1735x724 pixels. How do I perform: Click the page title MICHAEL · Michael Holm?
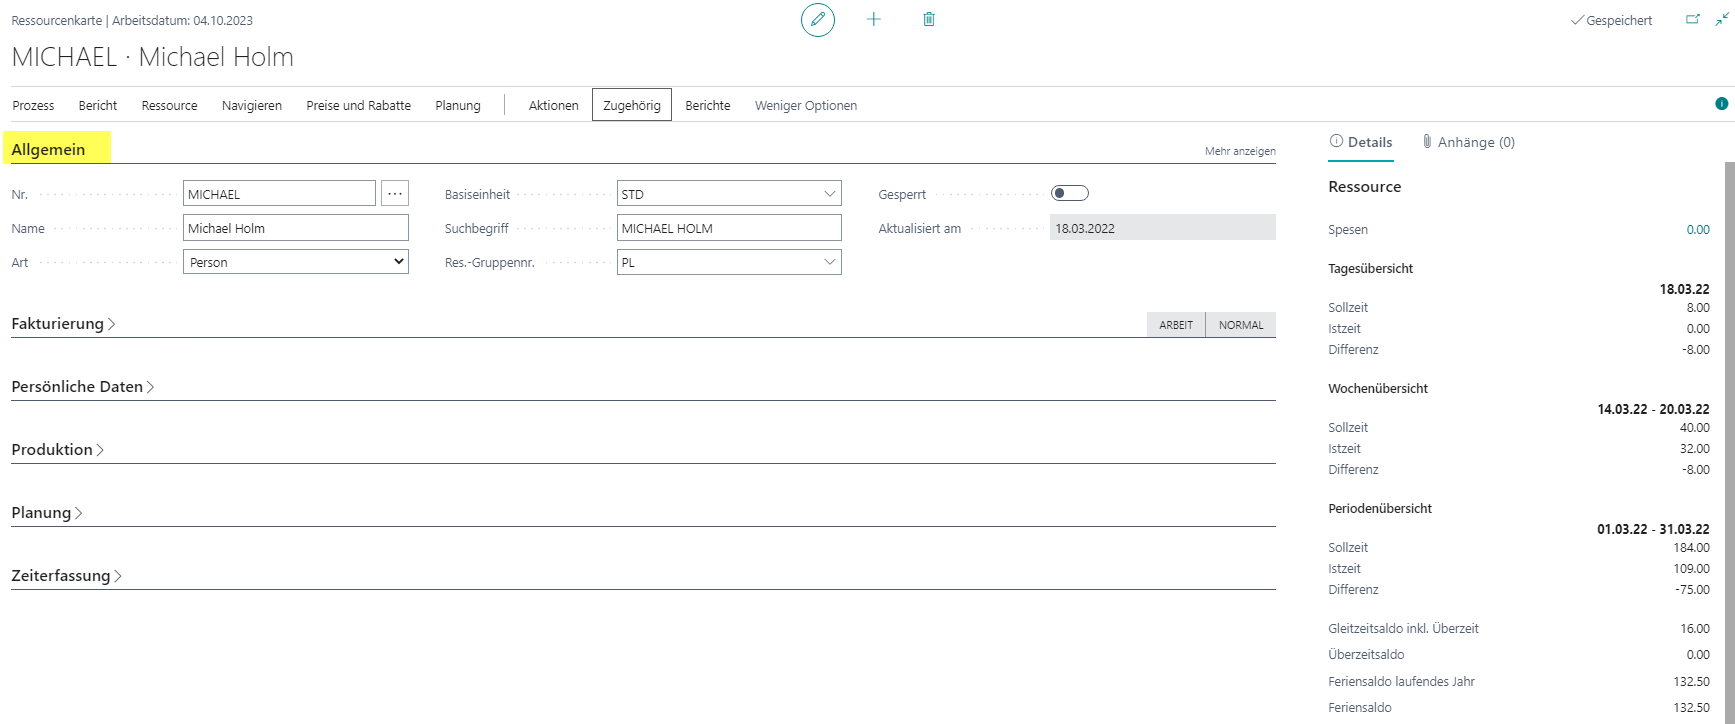pos(153,57)
